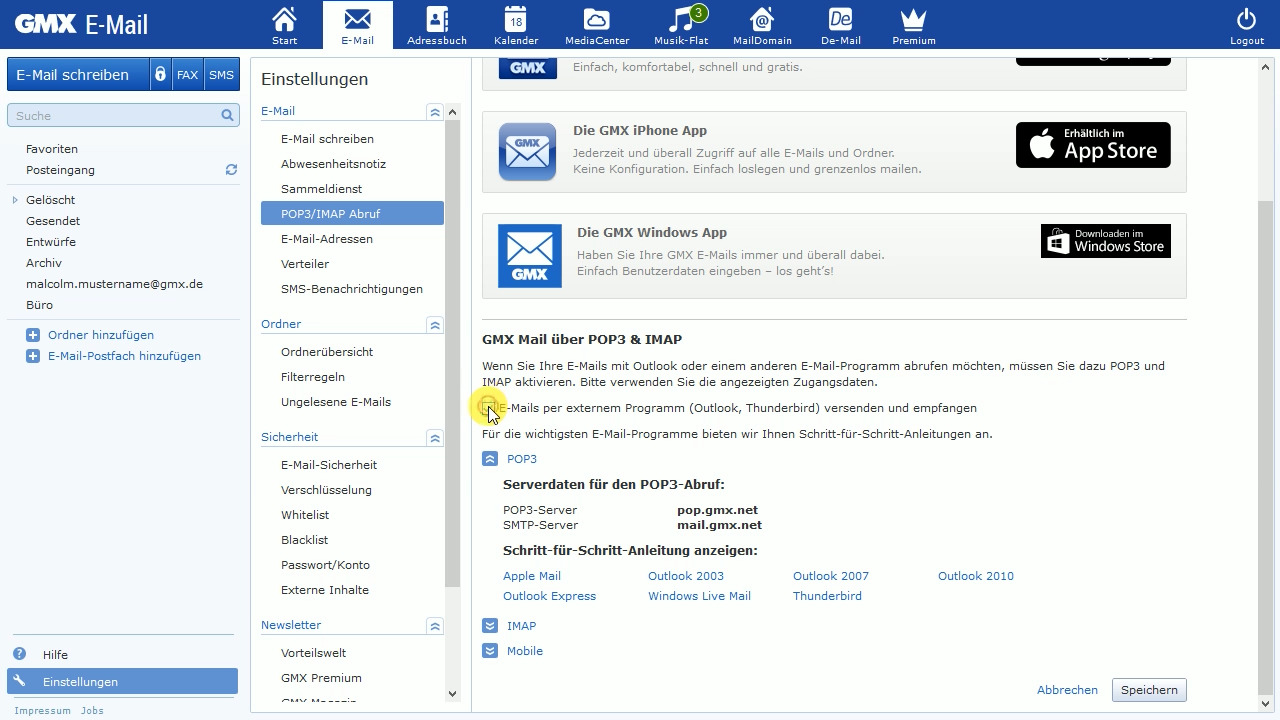1280x720 pixels.
Task: Click the FAX button
Action: (187, 75)
